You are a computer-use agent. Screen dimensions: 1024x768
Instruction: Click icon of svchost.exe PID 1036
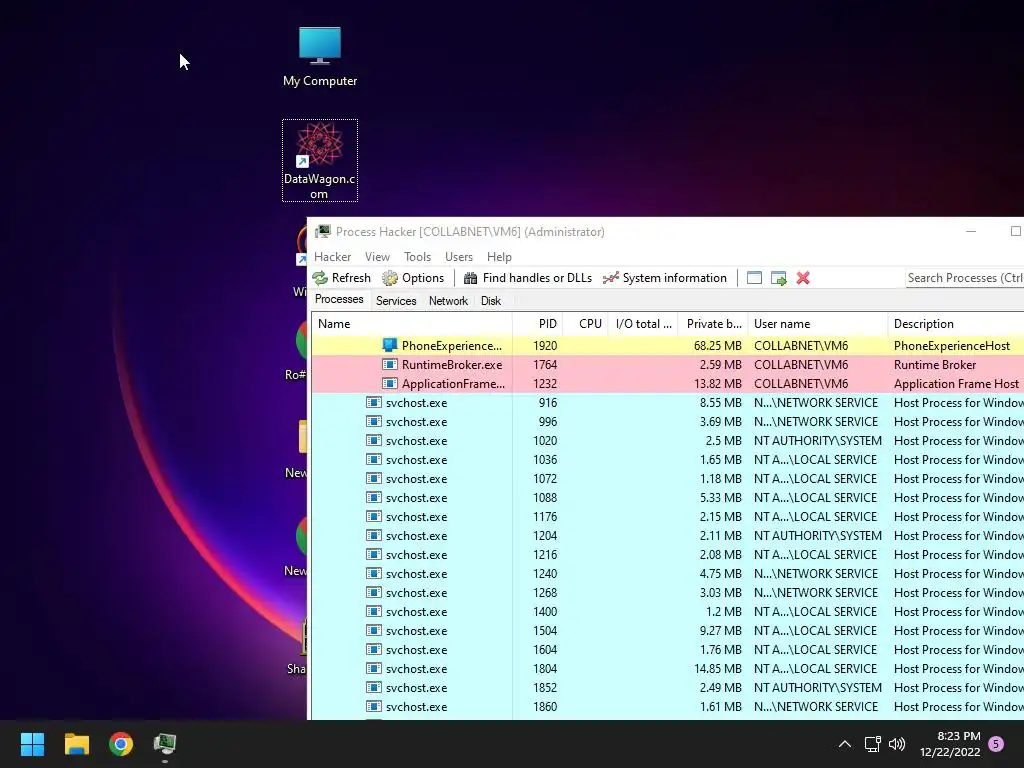coord(374,459)
